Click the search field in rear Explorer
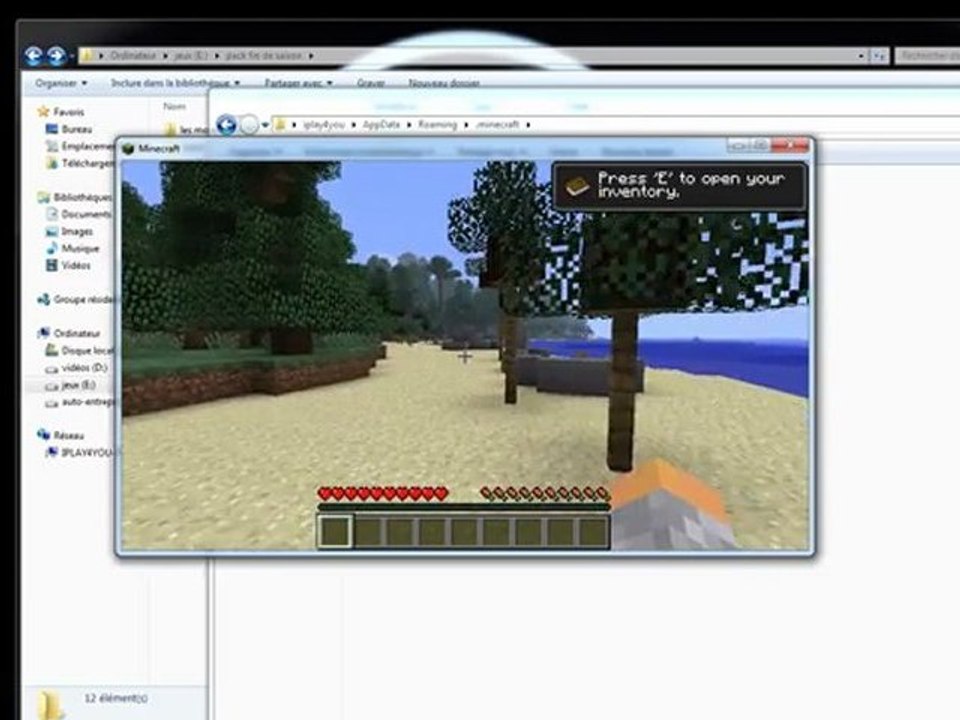 pos(927,56)
